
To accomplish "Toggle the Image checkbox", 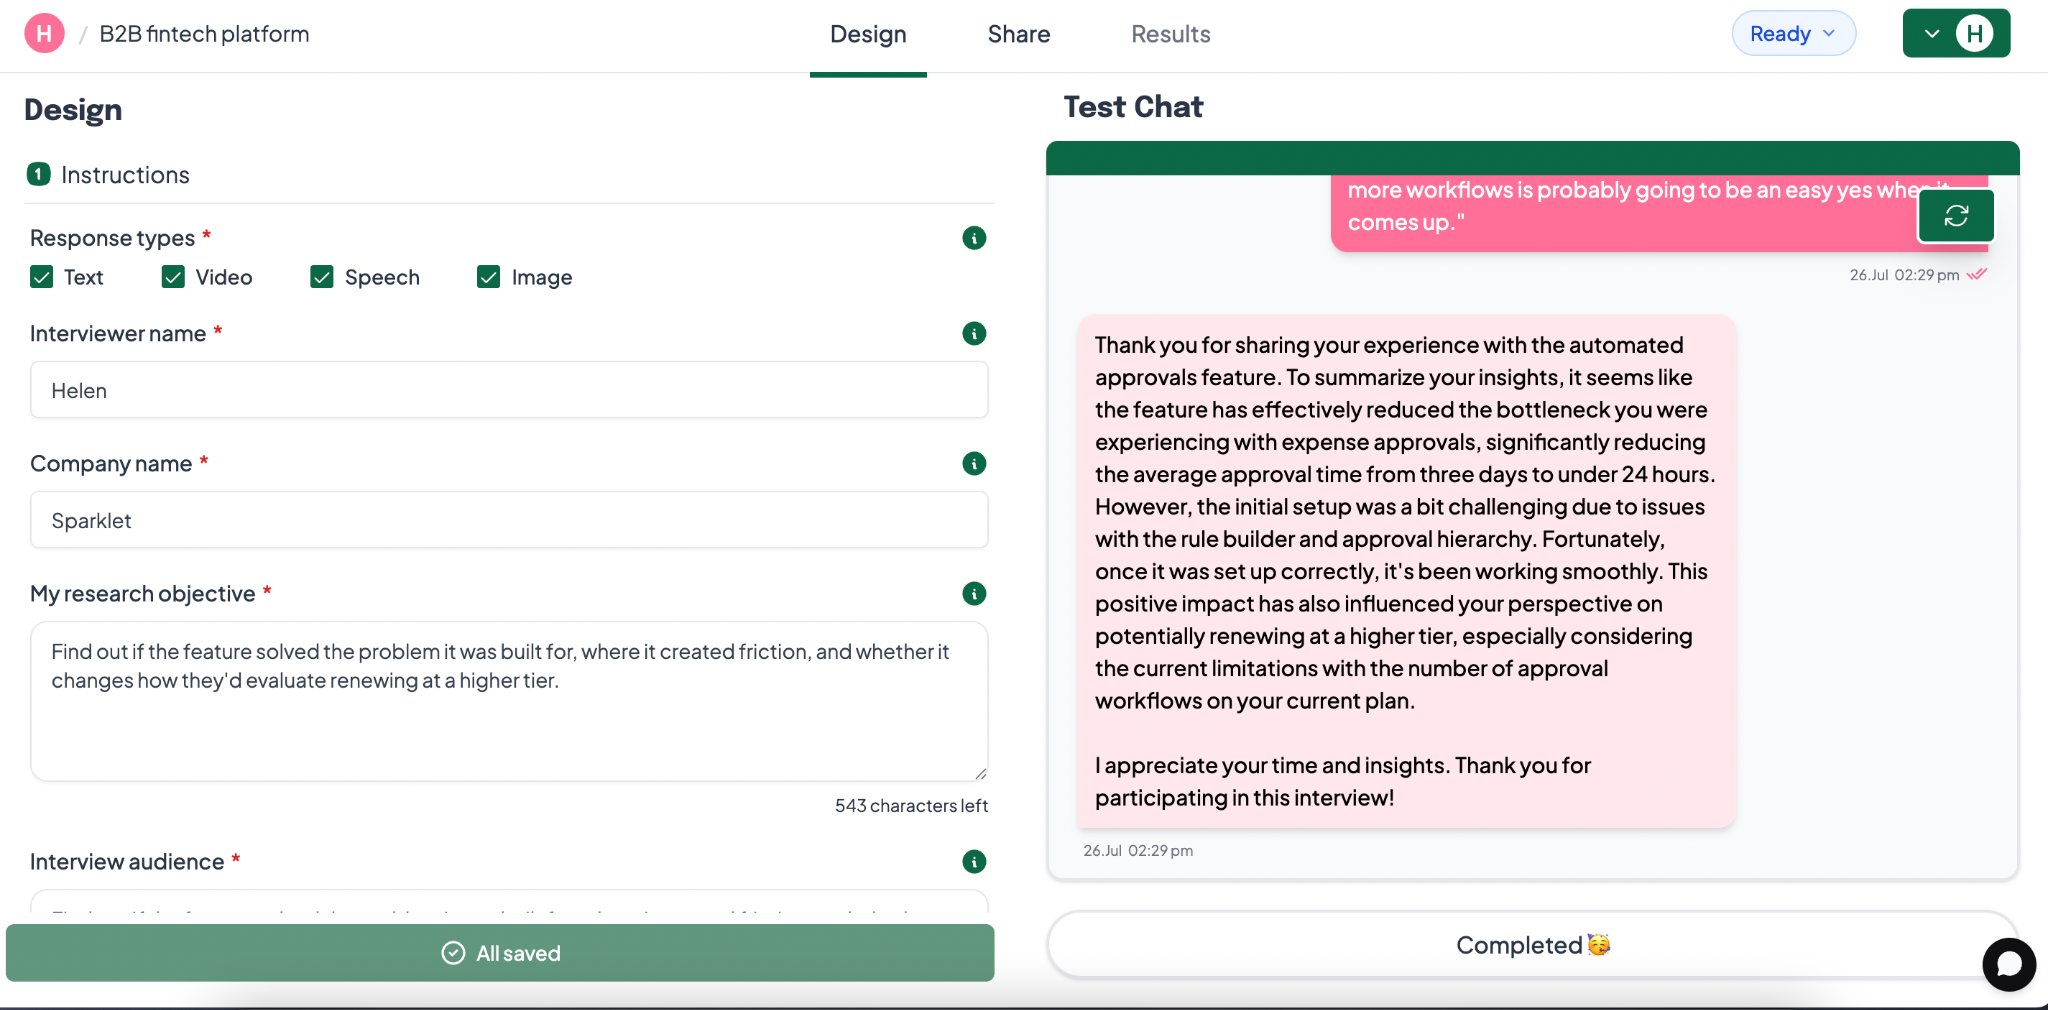I will [x=489, y=277].
